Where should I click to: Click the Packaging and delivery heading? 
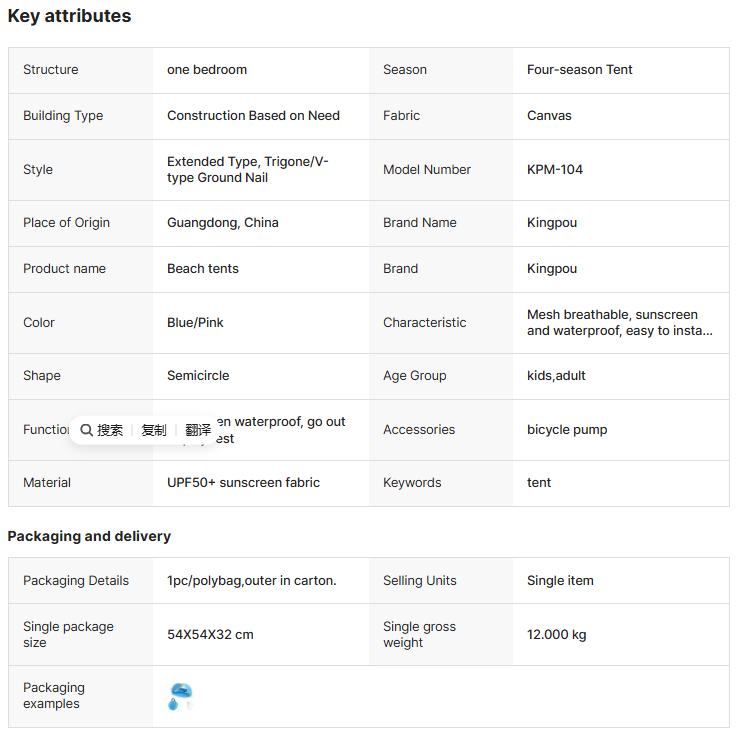click(x=89, y=536)
